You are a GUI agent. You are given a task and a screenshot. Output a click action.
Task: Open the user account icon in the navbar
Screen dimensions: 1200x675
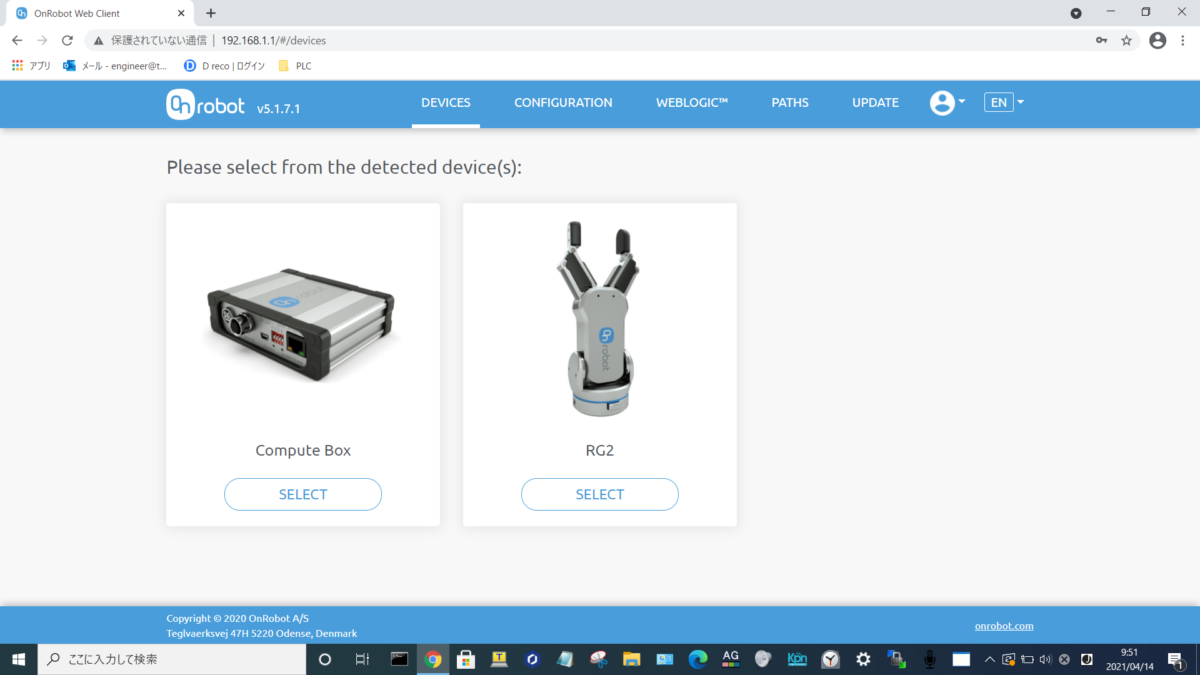941,102
